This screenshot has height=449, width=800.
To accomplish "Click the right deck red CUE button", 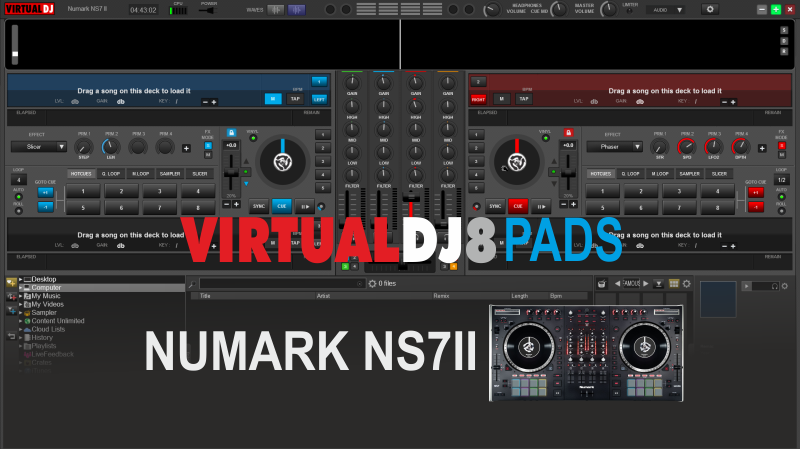I will click(518, 206).
